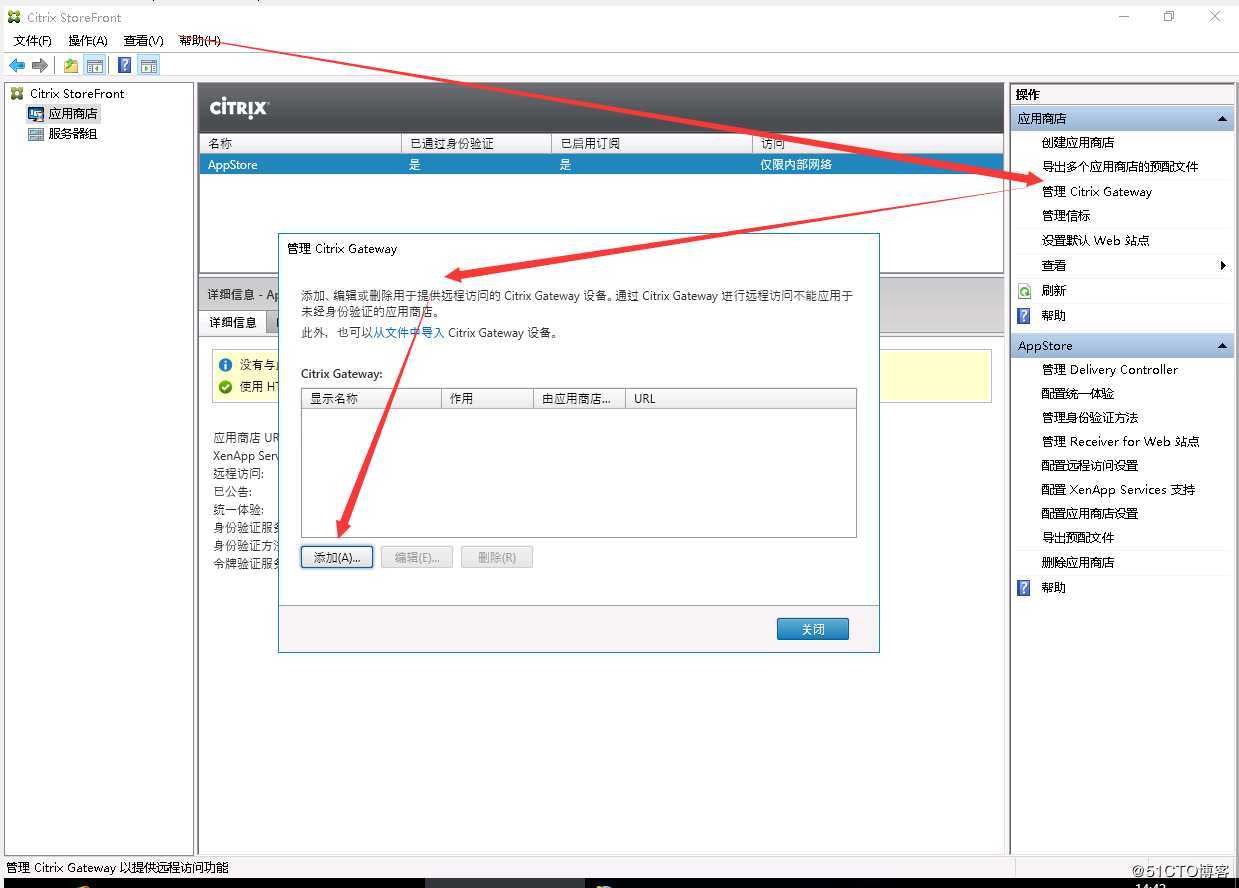Image resolution: width=1239 pixels, height=888 pixels.
Task: Open the 查看(V) menu
Action: click(143, 41)
